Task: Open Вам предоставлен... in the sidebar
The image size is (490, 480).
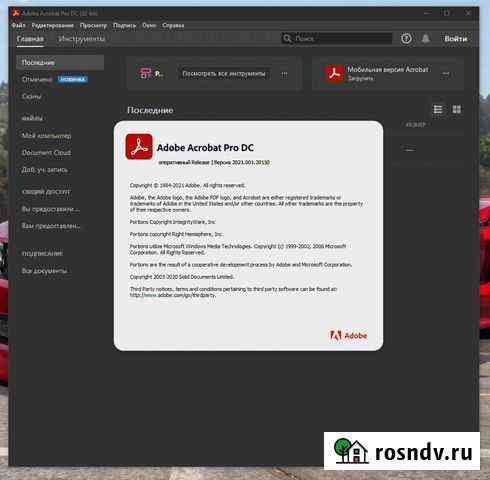Action: [x=51, y=226]
